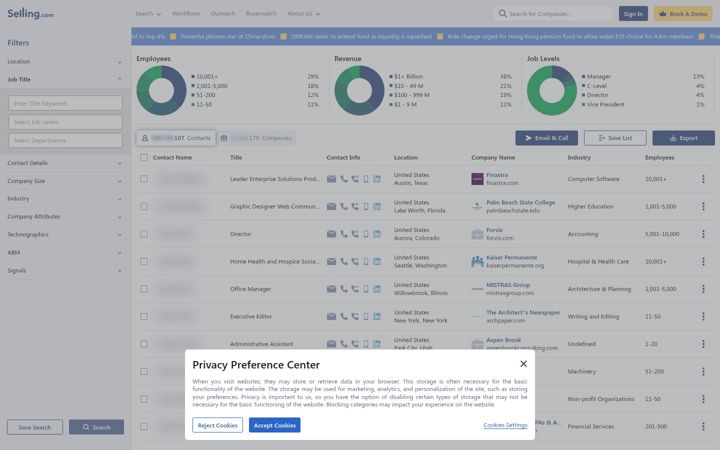Click the email icon in Executive Editor row
The image size is (720, 450).
pos(331,317)
